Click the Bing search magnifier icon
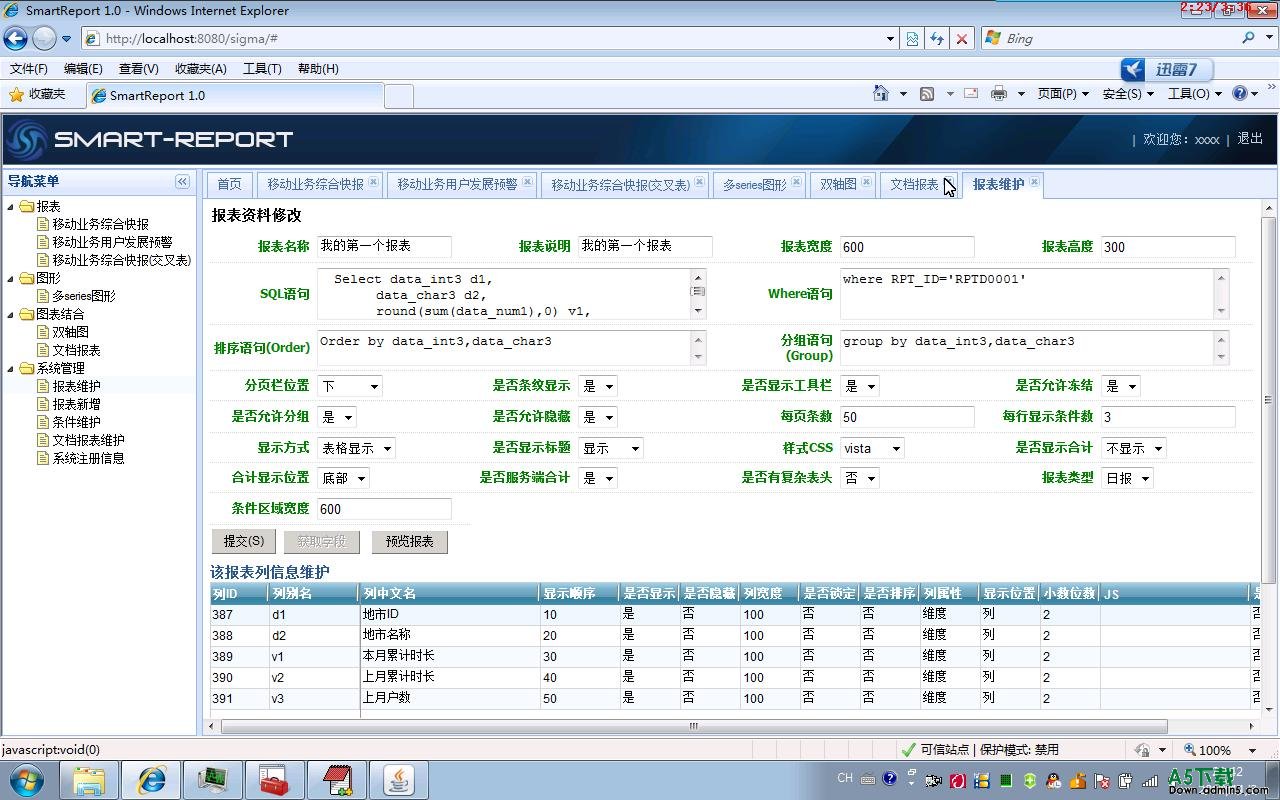The image size is (1280, 800). click(1249, 38)
